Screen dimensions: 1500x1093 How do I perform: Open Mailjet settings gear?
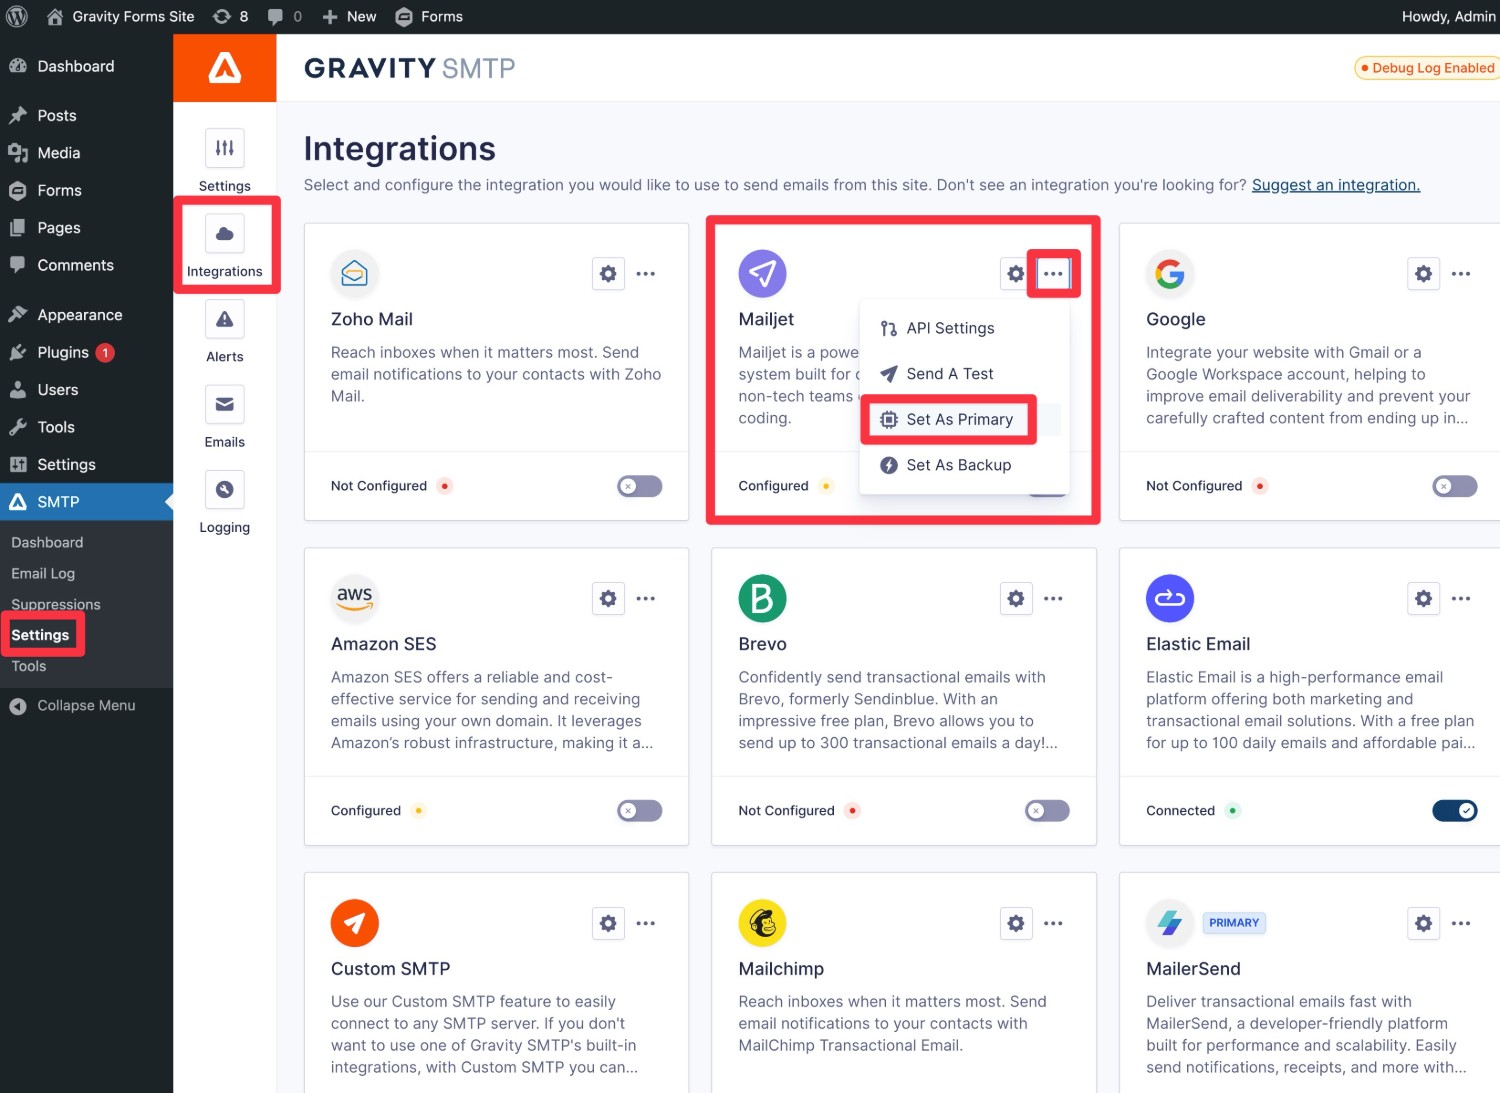coord(1016,273)
